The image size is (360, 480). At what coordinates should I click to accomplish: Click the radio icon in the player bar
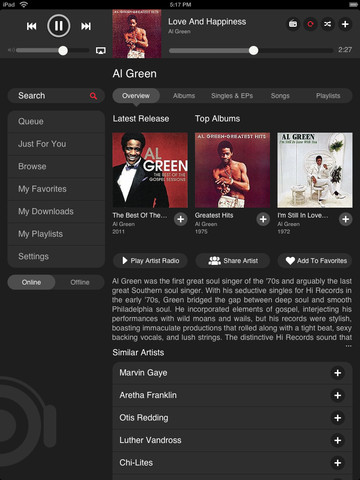coord(293,24)
